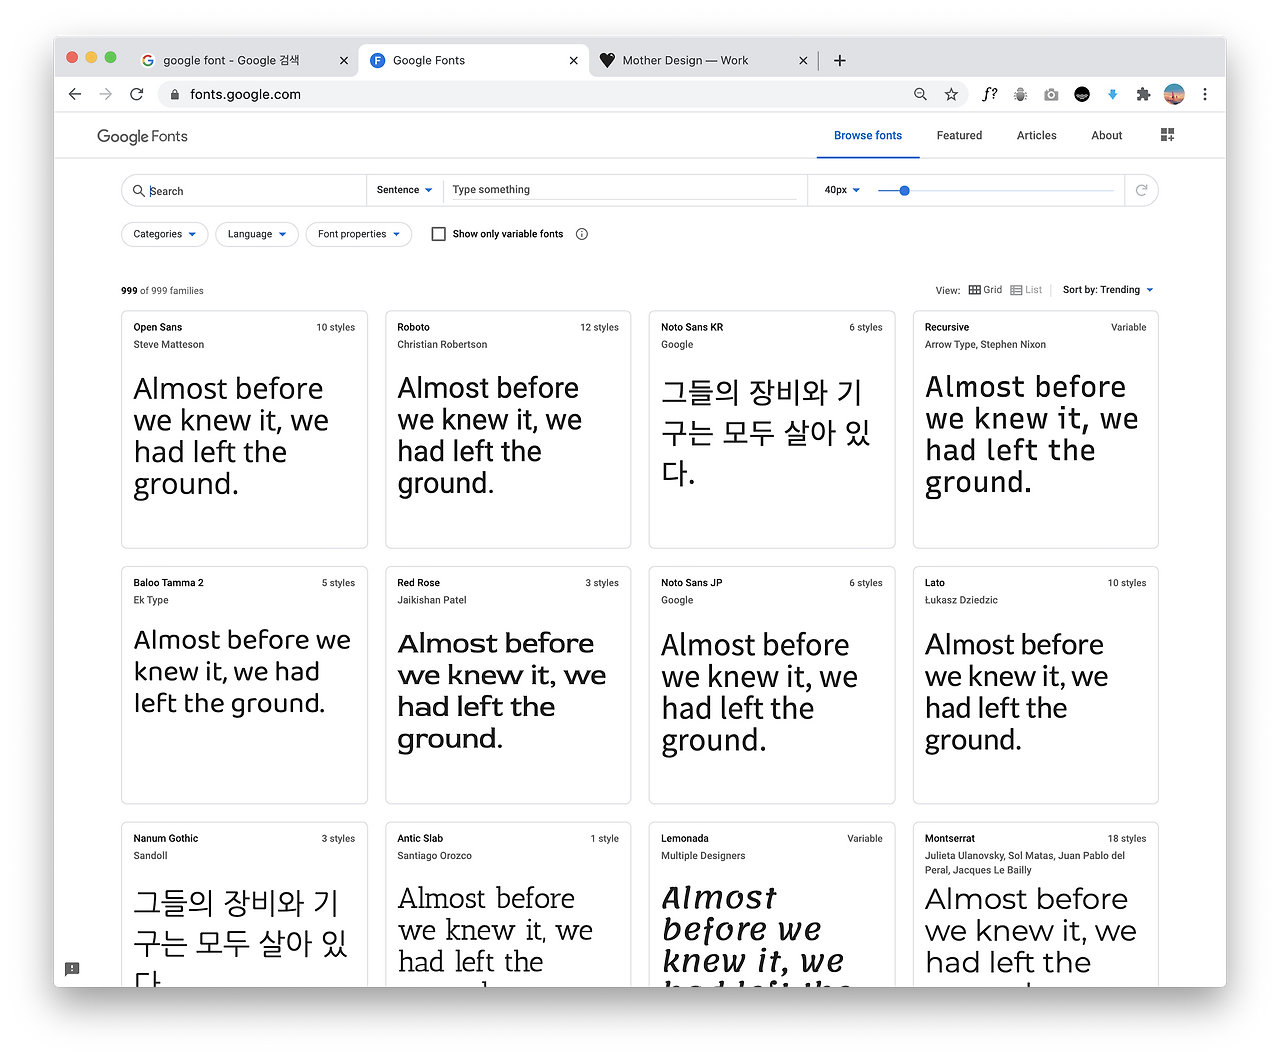Reload the page with the refresh icon
The image size is (1280, 1058).
tap(137, 94)
